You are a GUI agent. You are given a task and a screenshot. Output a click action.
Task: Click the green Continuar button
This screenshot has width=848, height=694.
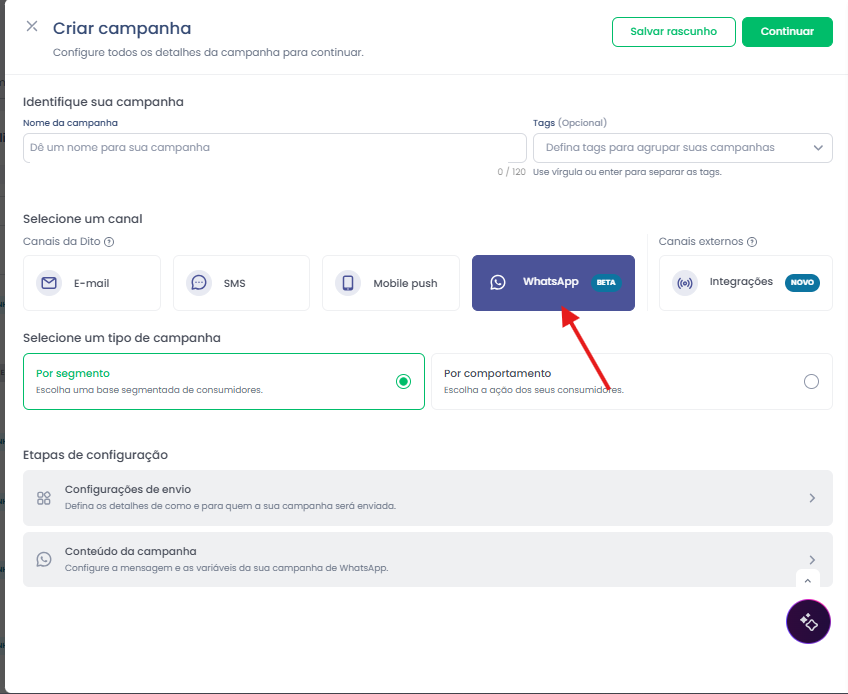pyautogui.click(x=787, y=31)
